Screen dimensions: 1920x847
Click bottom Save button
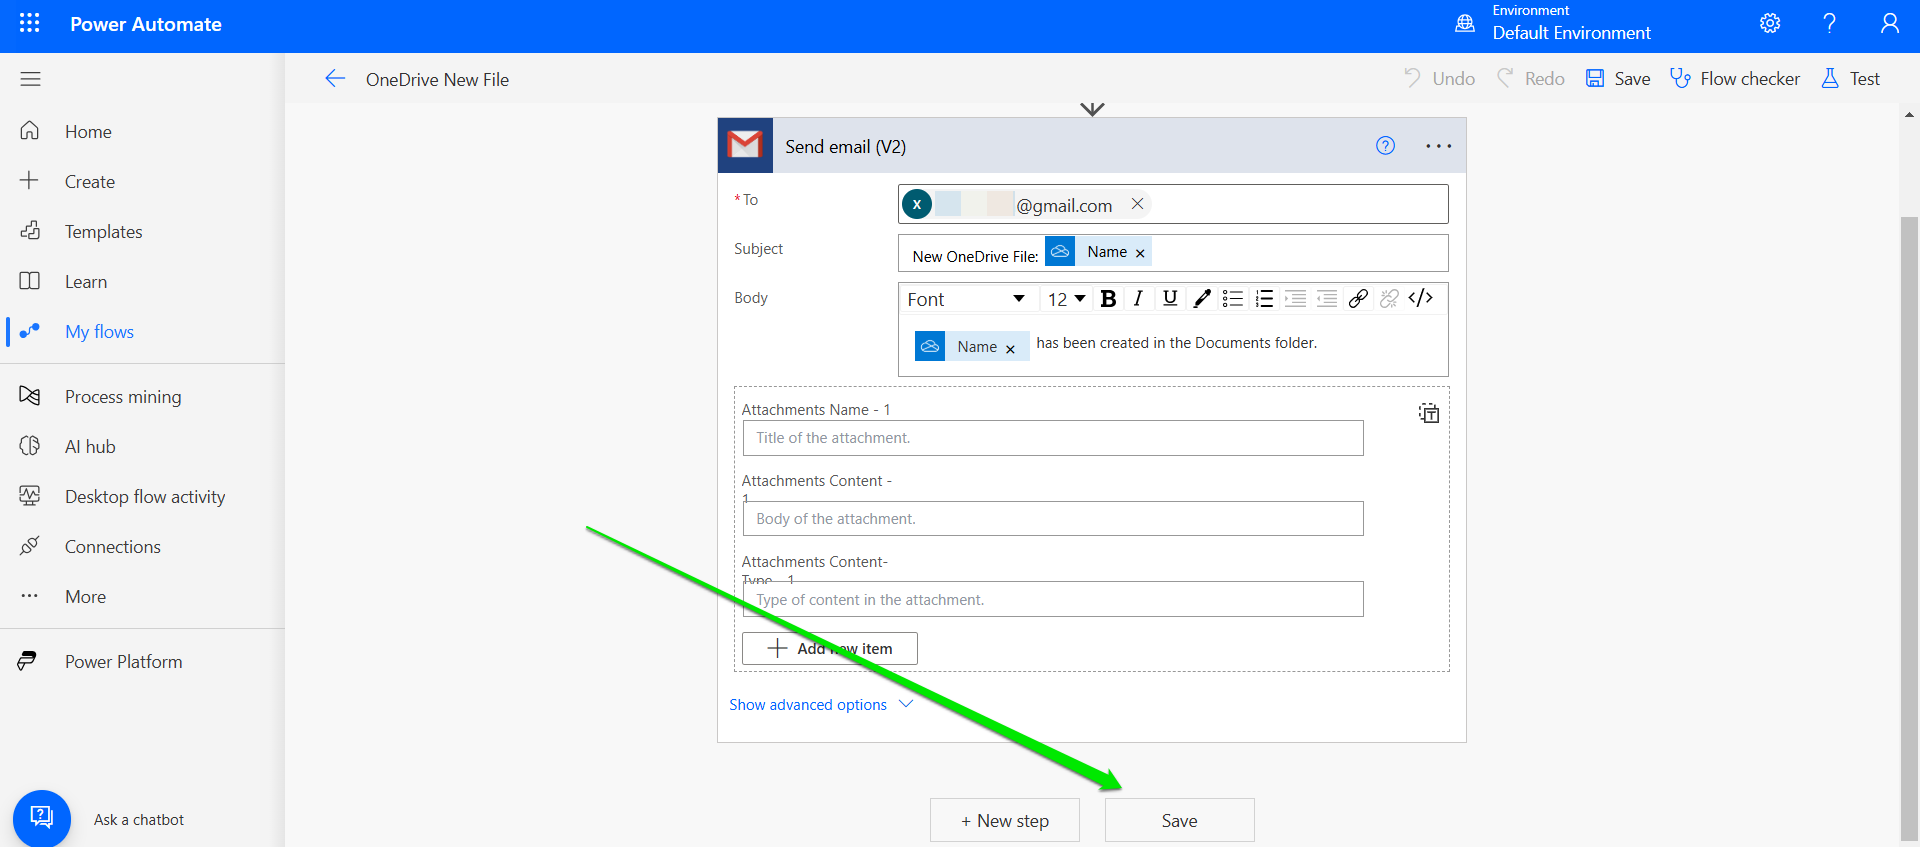click(x=1180, y=820)
